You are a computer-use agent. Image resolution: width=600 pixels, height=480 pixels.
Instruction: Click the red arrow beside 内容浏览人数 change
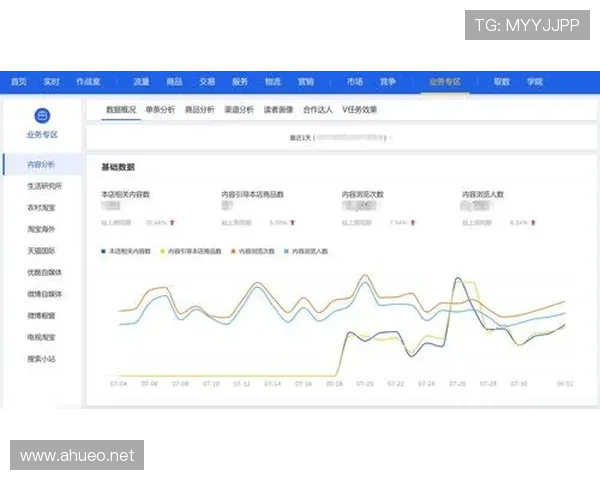533,222
